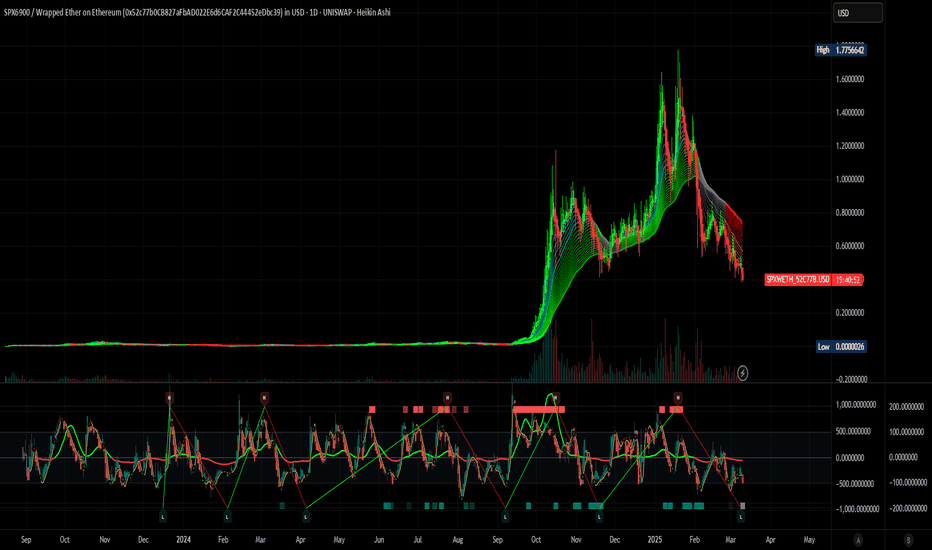Select the L marker below November 2024
The image size is (932, 550).
(599, 517)
